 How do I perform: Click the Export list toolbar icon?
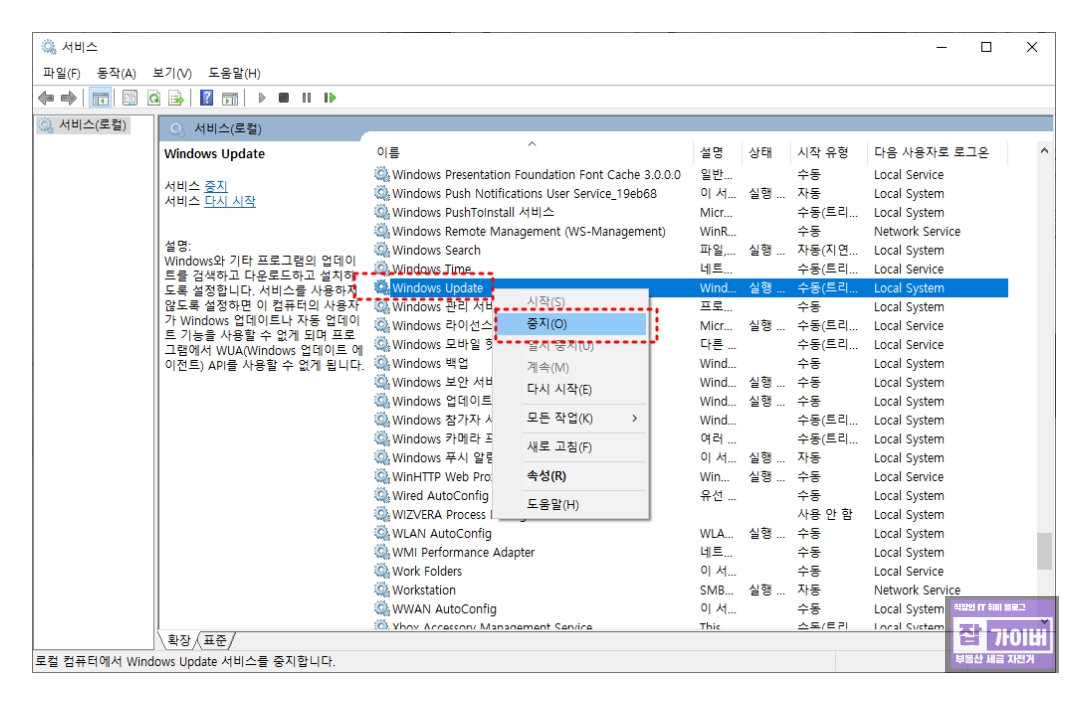click(176, 98)
